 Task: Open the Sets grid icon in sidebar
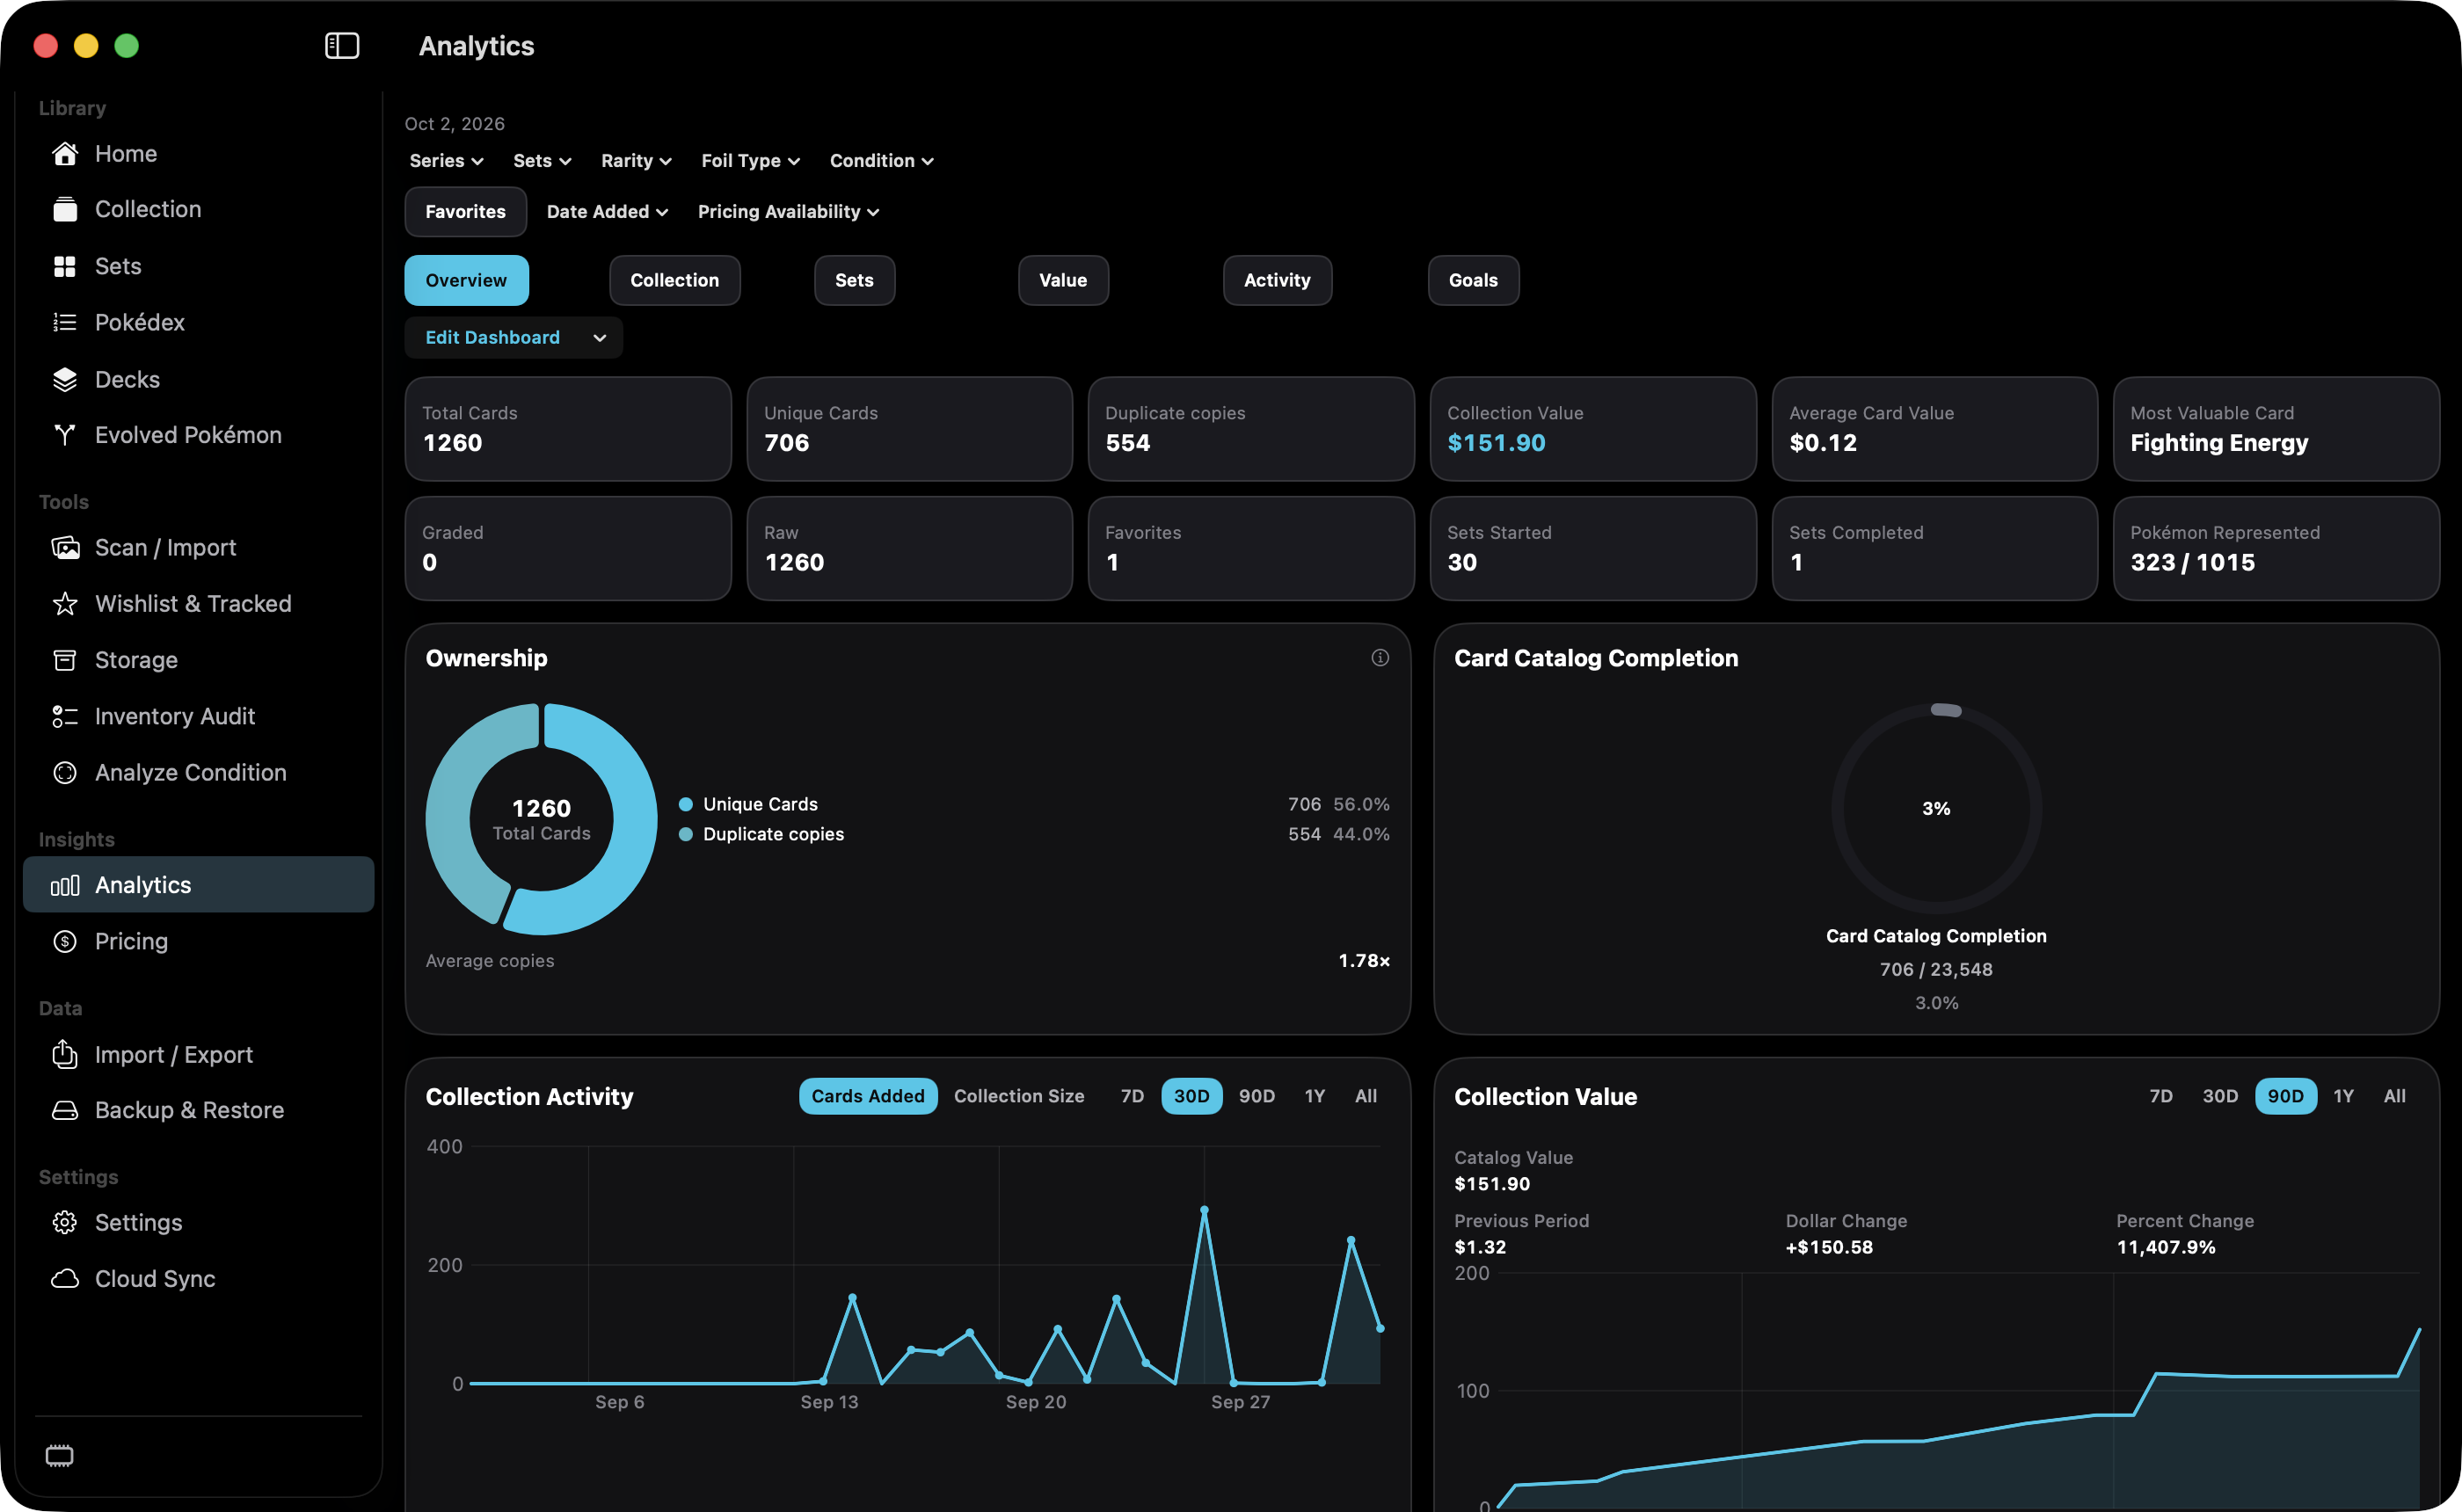click(65, 266)
